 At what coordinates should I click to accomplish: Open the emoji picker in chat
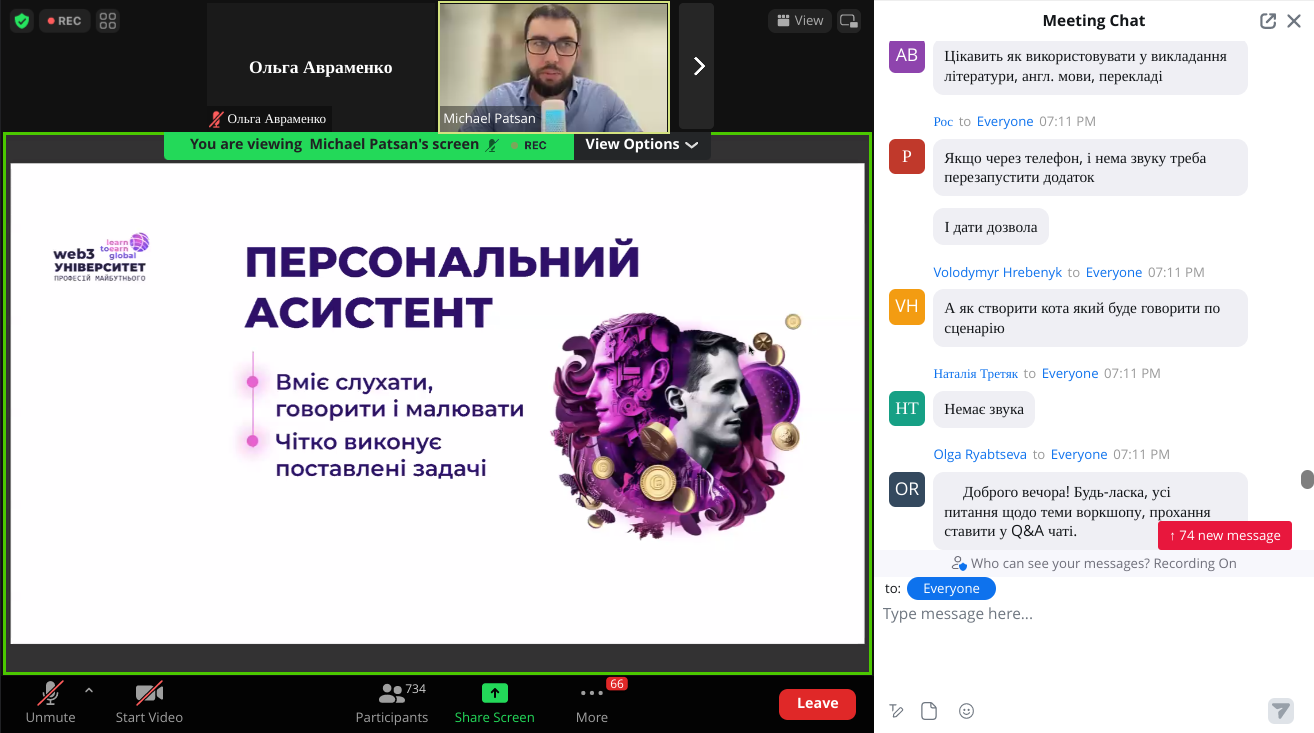coord(966,711)
